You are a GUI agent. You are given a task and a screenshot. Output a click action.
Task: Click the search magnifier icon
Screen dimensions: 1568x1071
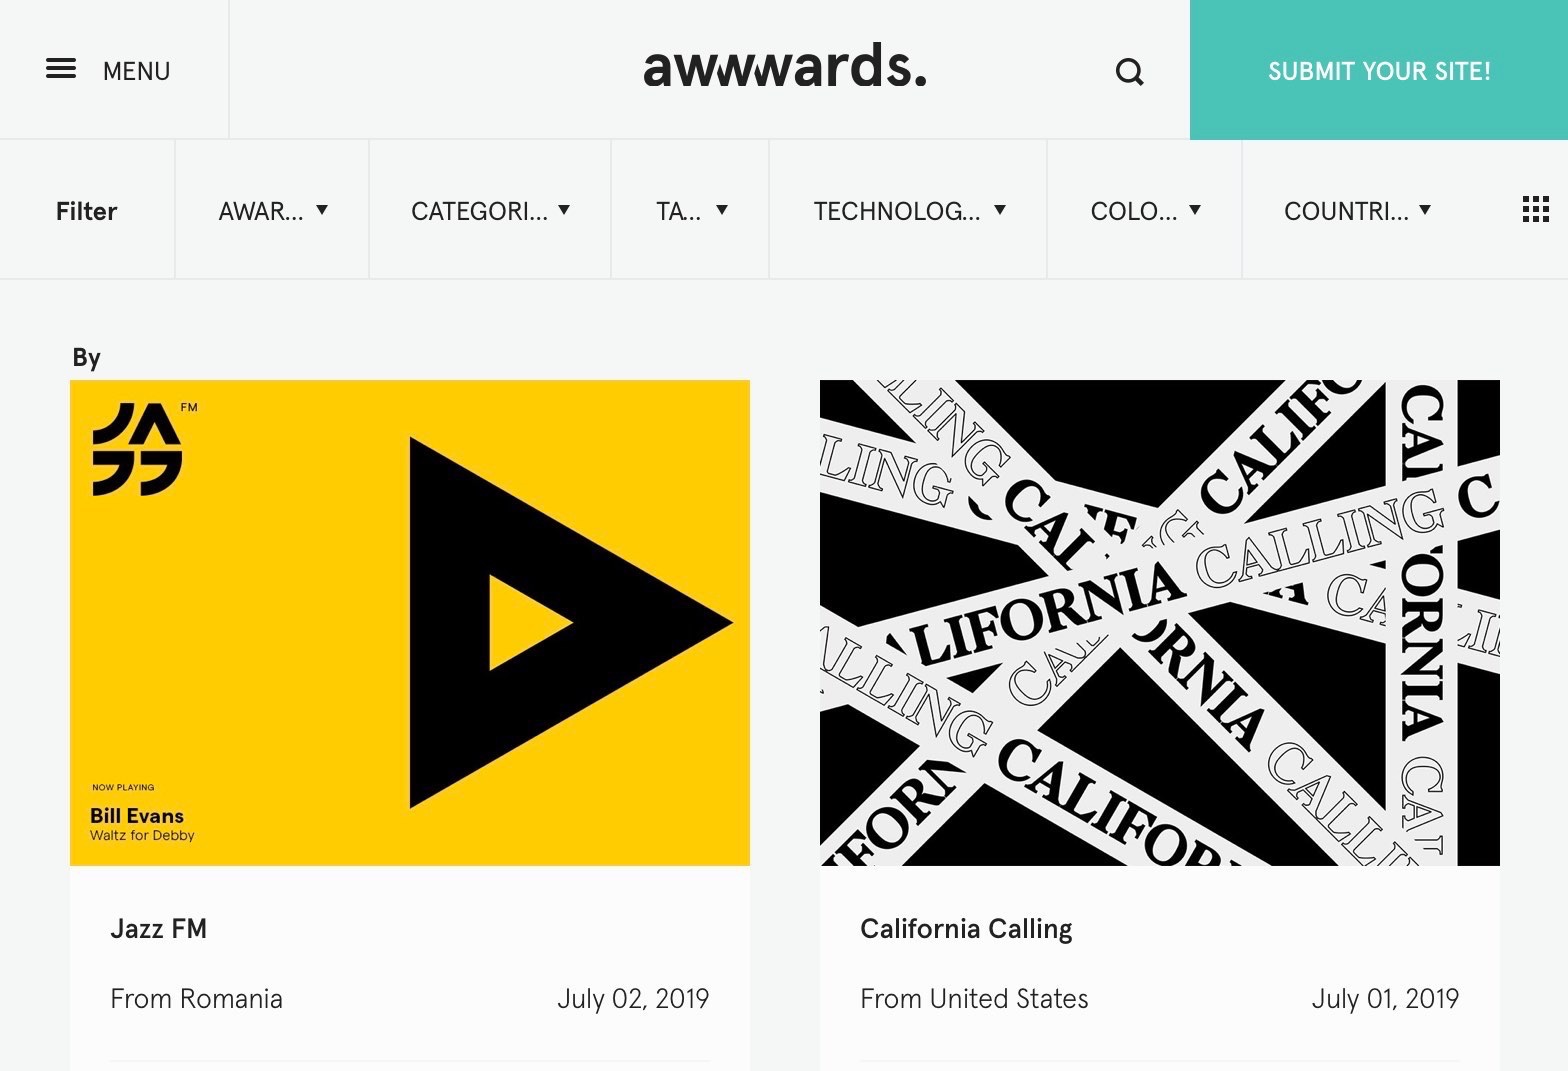point(1129,72)
